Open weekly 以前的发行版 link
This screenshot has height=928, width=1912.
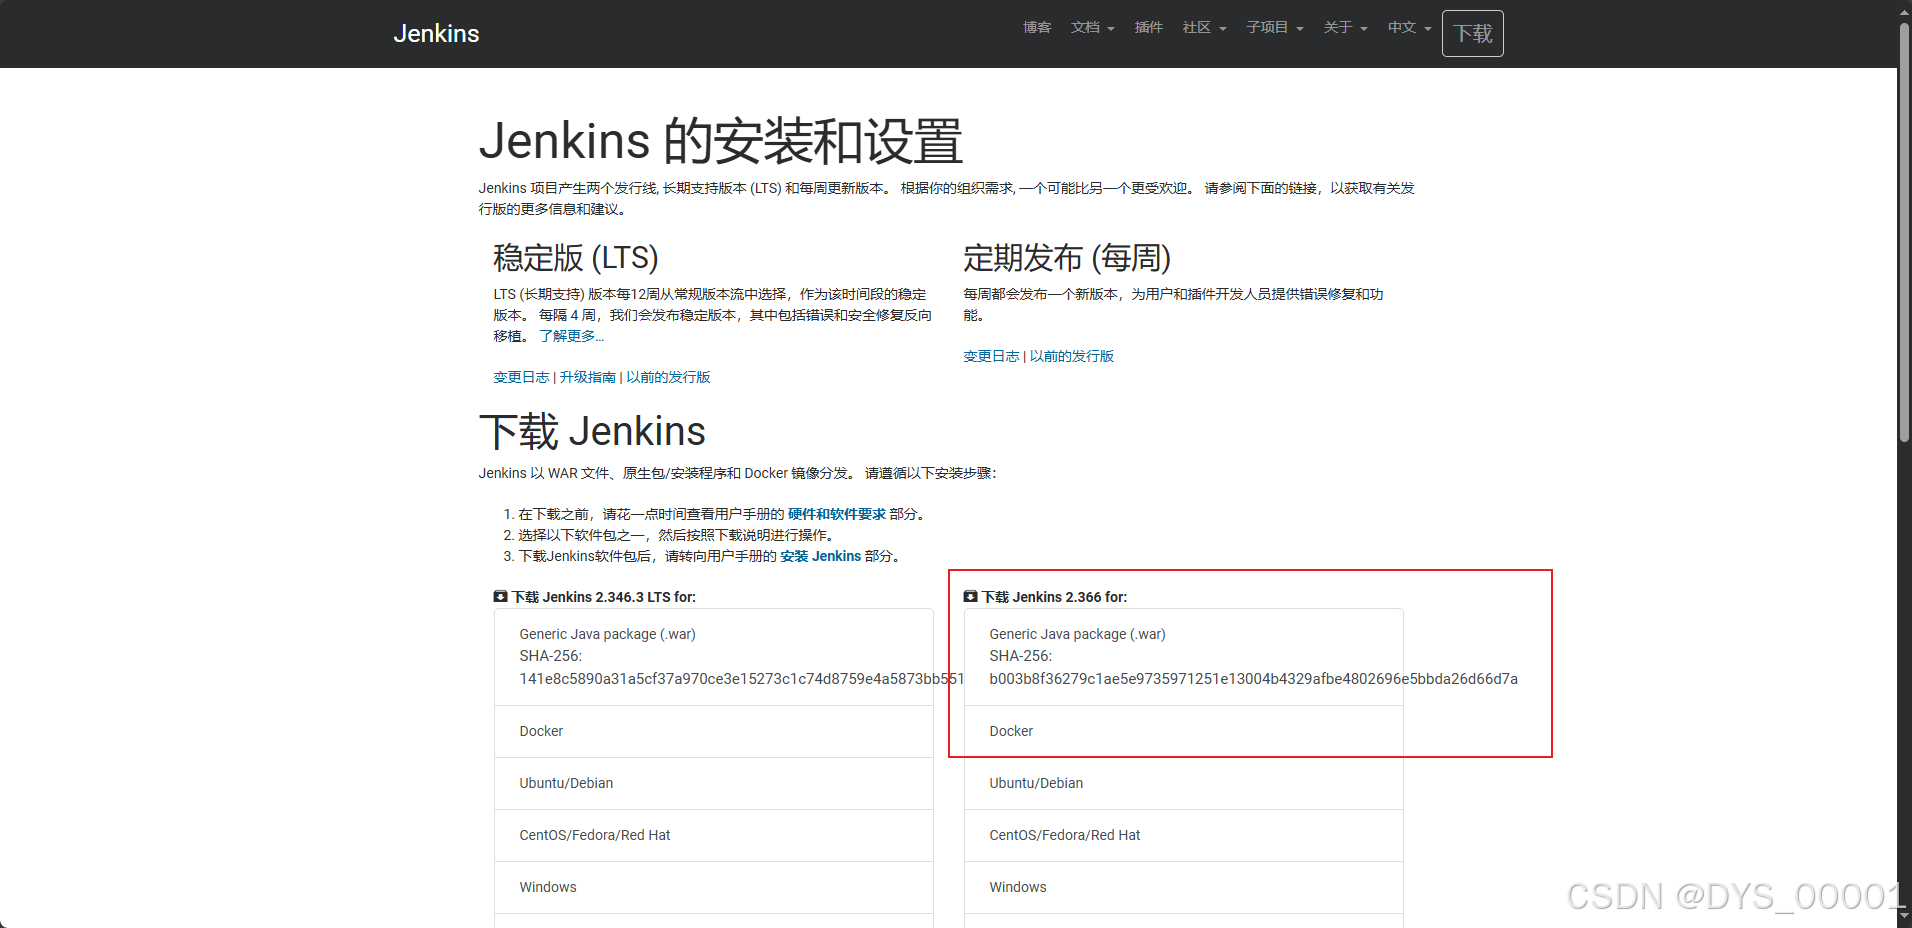pyautogui.click(x=1072, y=356)
